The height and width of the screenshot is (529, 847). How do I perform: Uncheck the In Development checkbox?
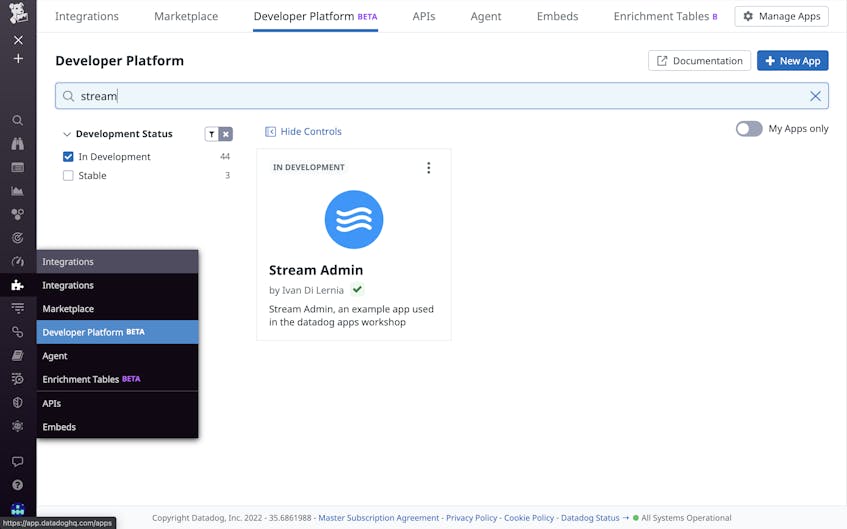click(68, 157)
